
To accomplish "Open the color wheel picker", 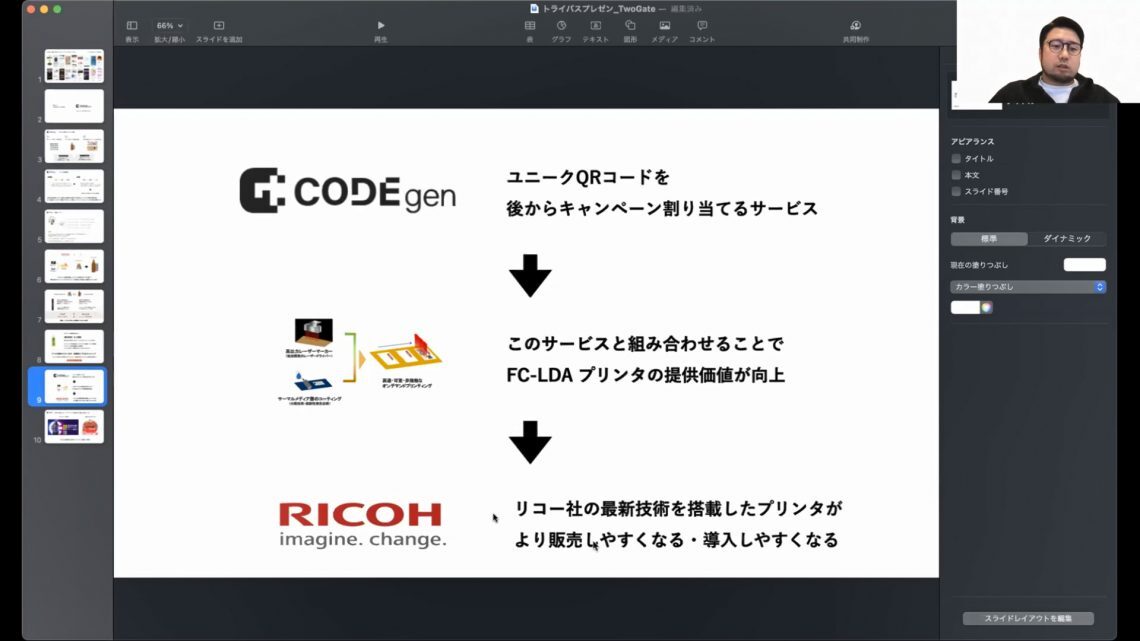I will coord(986,308).
